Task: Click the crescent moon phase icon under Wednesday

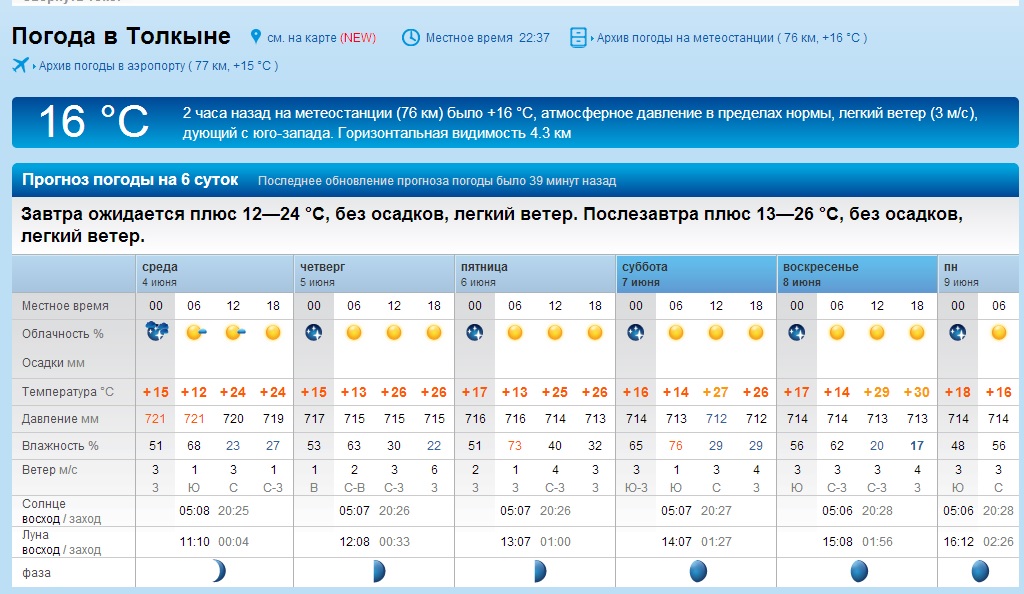Action: tap(218, 571)
